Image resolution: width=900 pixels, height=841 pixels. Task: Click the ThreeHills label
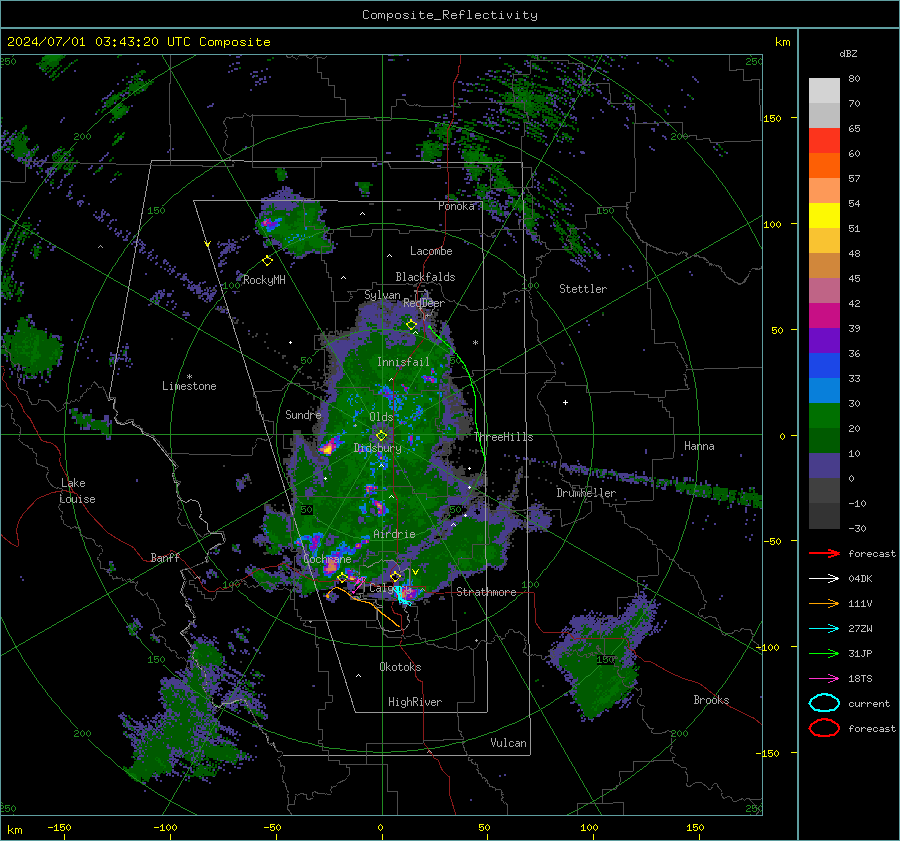click(x=503, y=437)
